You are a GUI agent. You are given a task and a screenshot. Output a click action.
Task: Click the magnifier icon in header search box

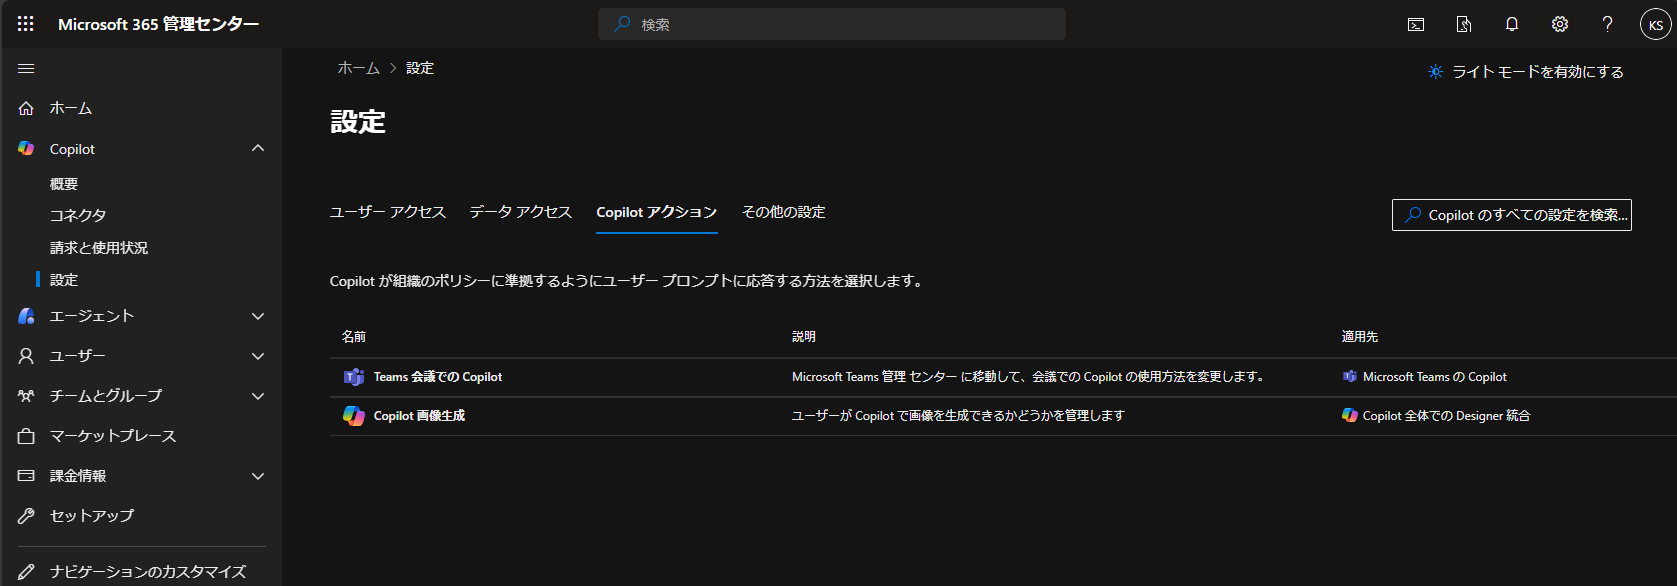point(622,24)
